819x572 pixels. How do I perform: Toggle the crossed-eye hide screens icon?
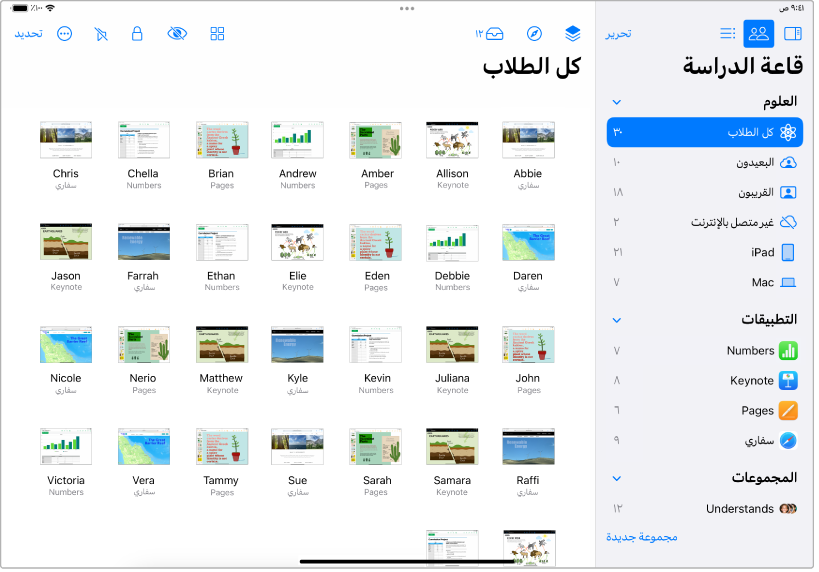coord(177,34)
